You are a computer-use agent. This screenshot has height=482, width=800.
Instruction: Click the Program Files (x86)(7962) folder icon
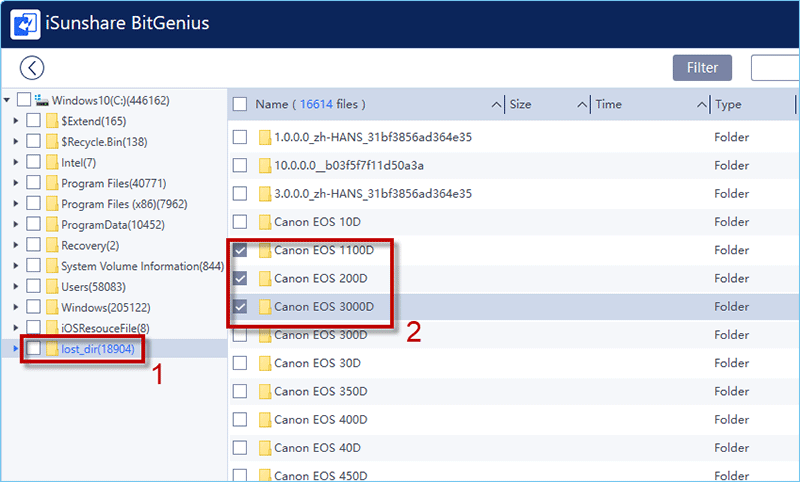52,204
